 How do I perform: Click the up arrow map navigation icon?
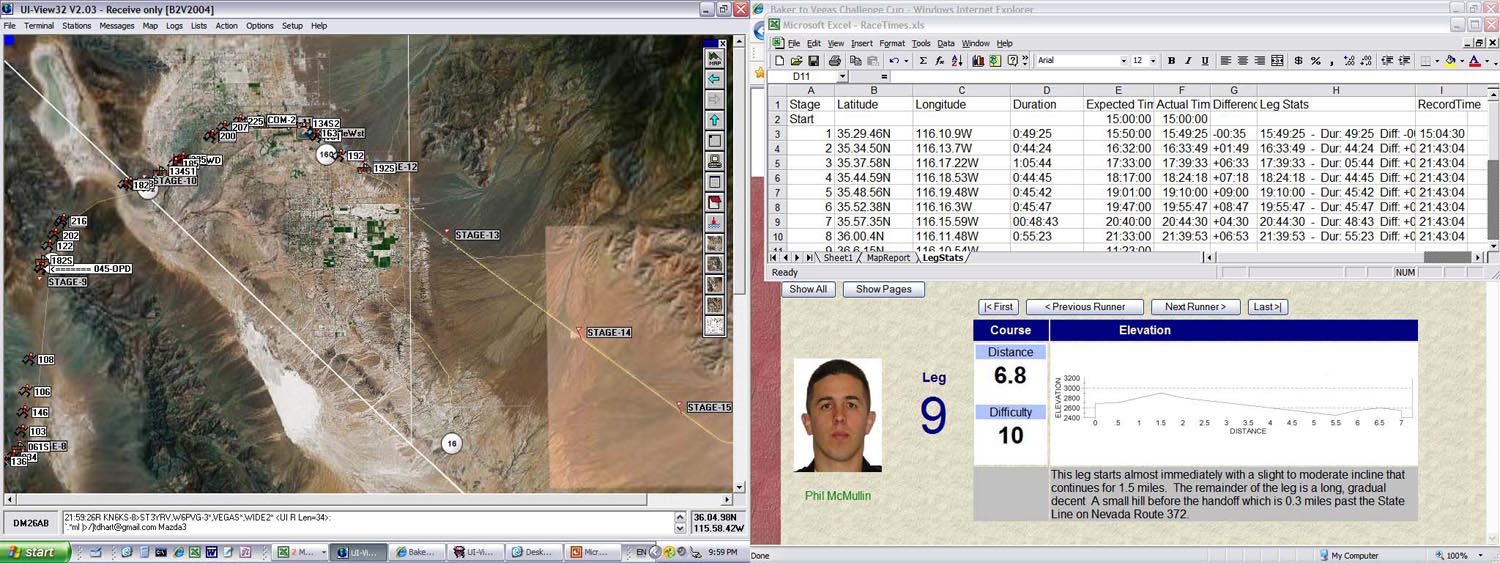pyautogui.click(x=714, y=120)
